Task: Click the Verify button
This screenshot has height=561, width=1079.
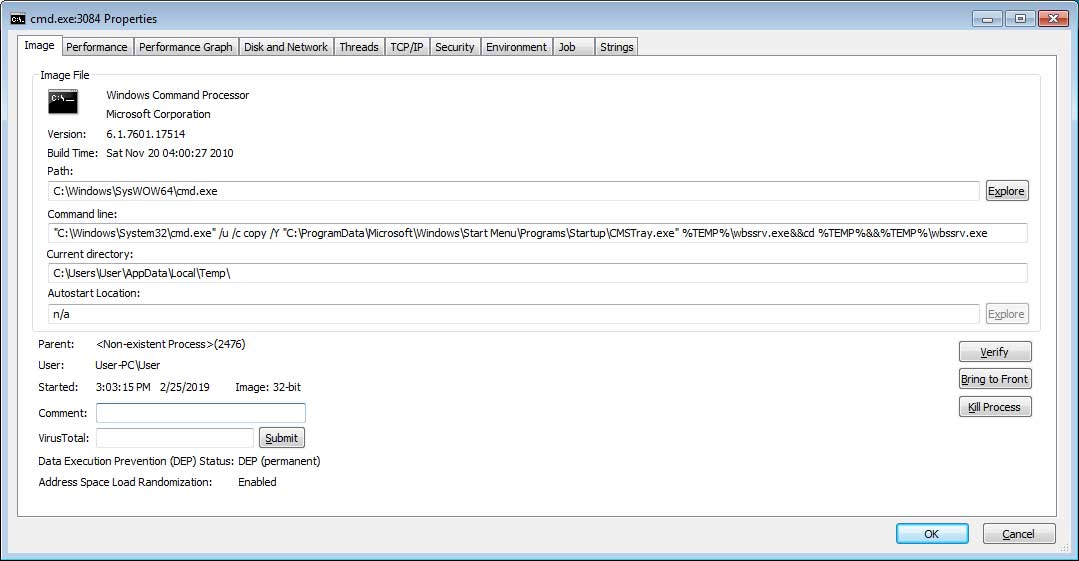Action: 995,352
